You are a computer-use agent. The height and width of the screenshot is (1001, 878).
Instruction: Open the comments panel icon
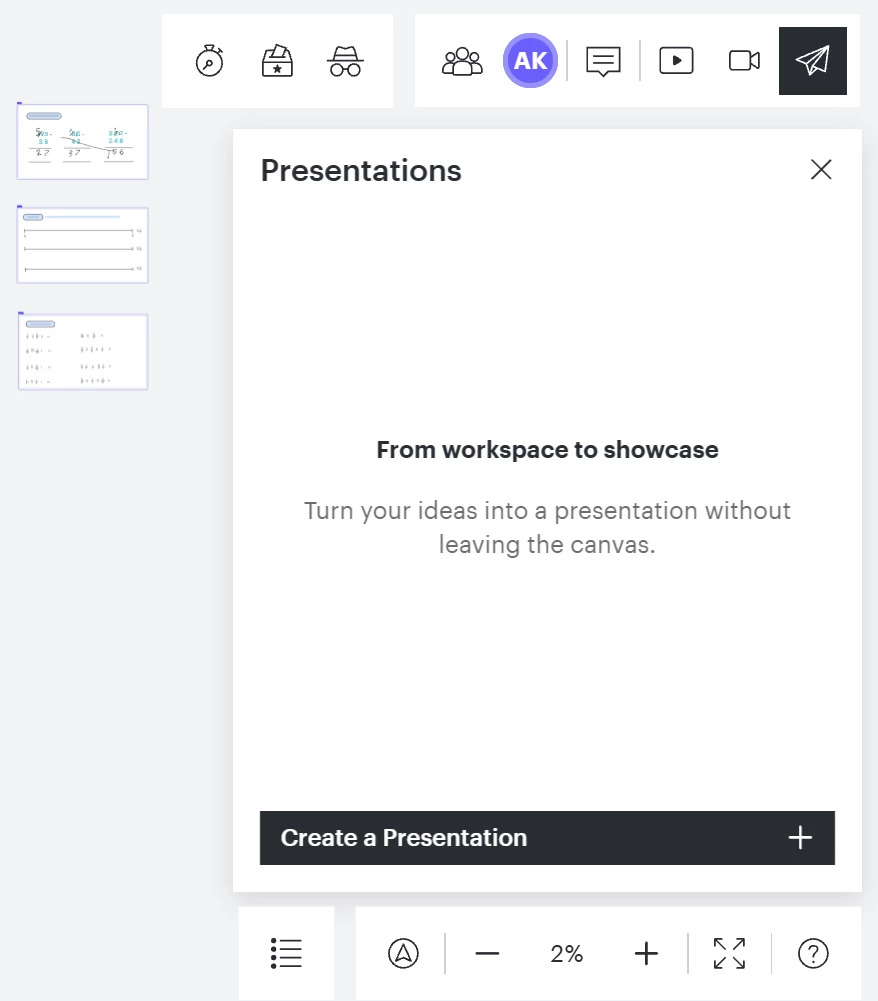click(603, 61)
